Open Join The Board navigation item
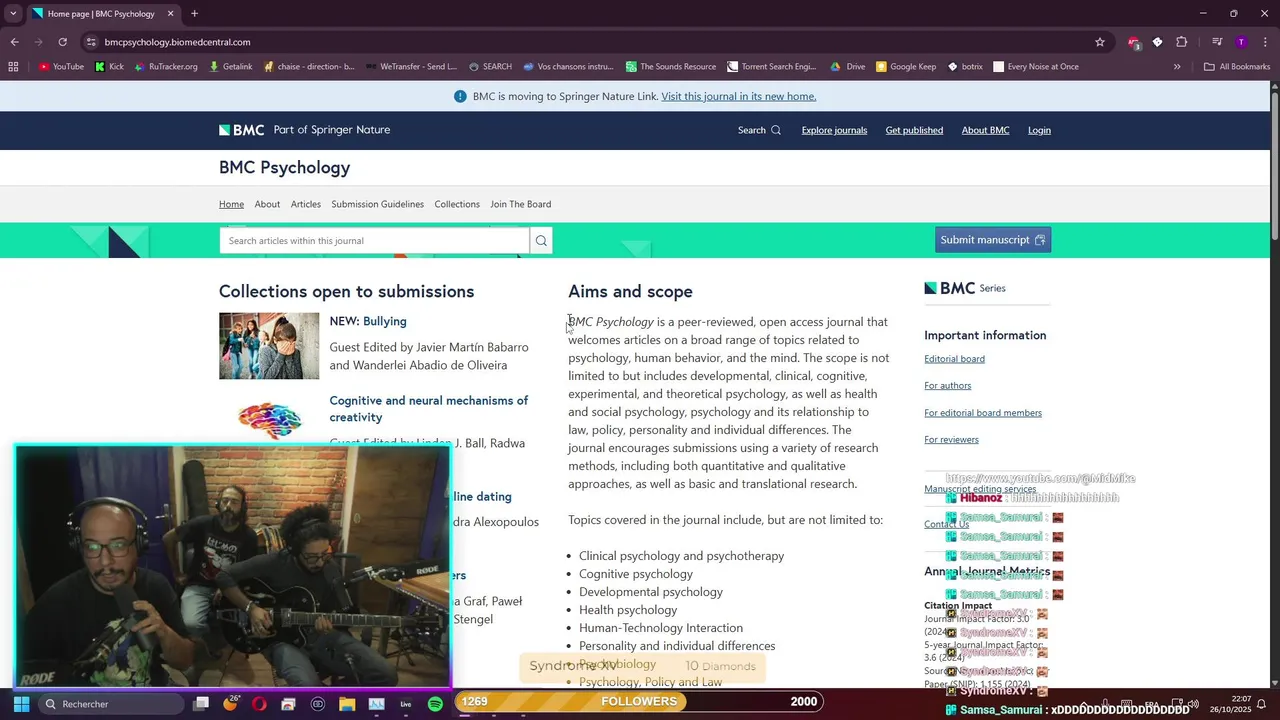The height and width of the screenshot is (720, 1280). point(520,204)
